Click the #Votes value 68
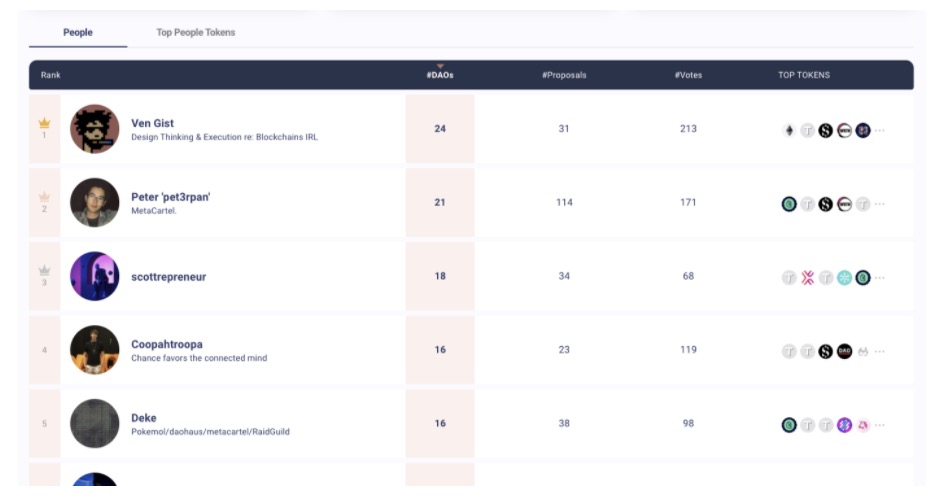 688,276
